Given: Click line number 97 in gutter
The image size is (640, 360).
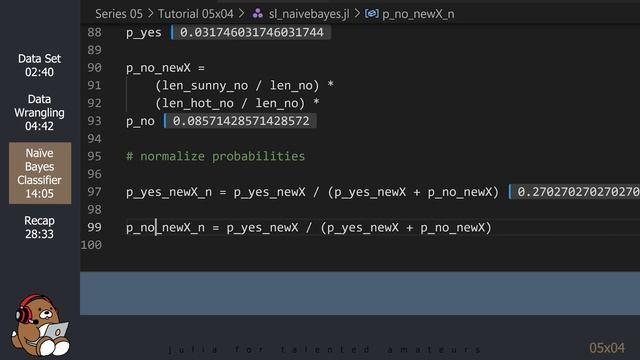Looking at the screenshot, I should click(x=94, y=191).
